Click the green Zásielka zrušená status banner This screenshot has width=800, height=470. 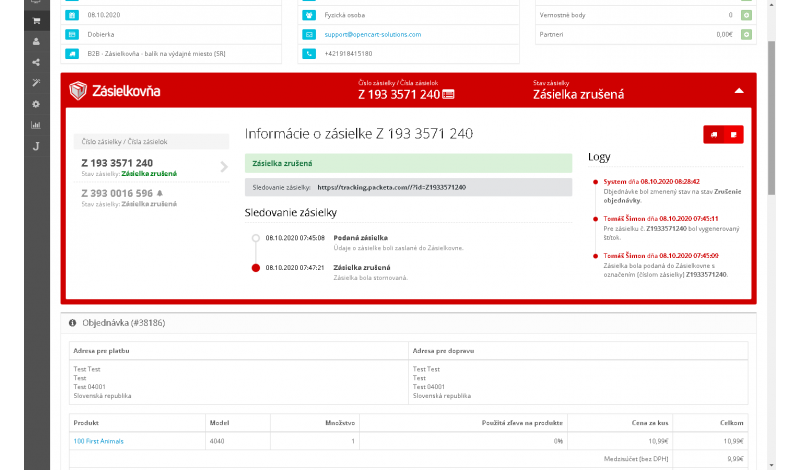coord(408,163)
